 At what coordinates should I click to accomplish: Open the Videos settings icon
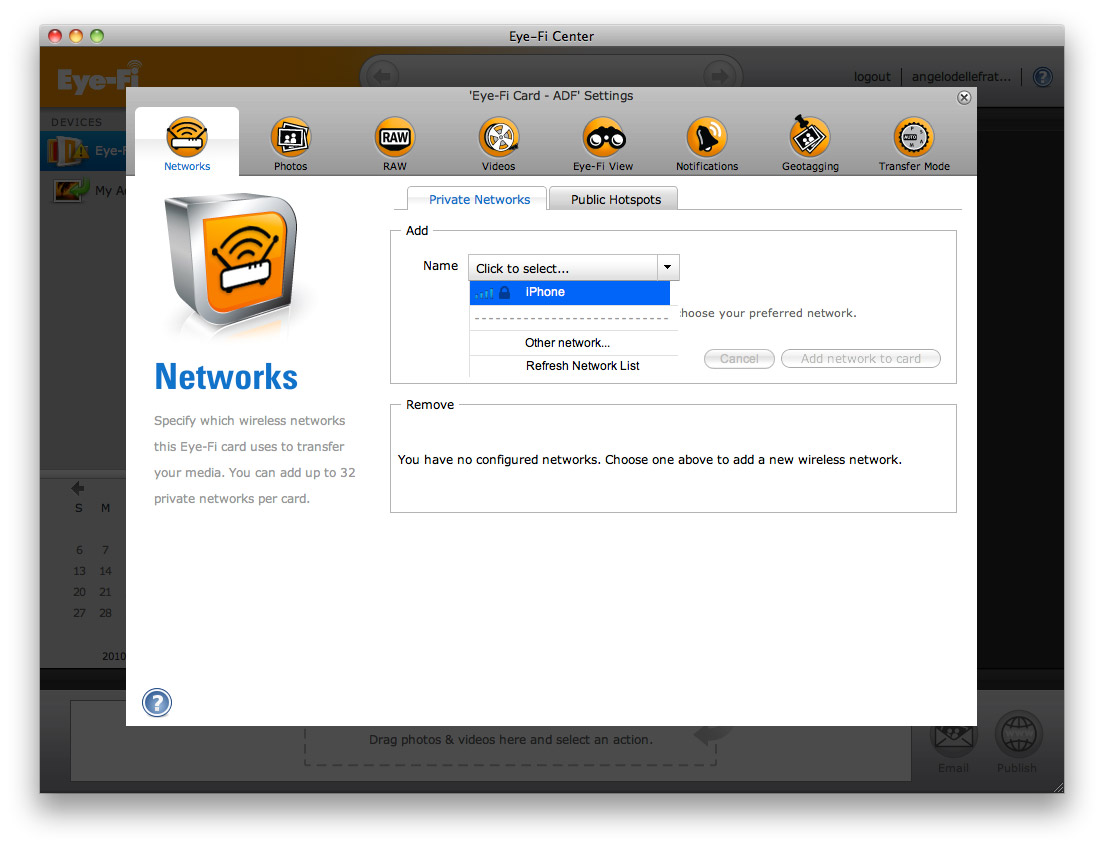coord(498,137)
